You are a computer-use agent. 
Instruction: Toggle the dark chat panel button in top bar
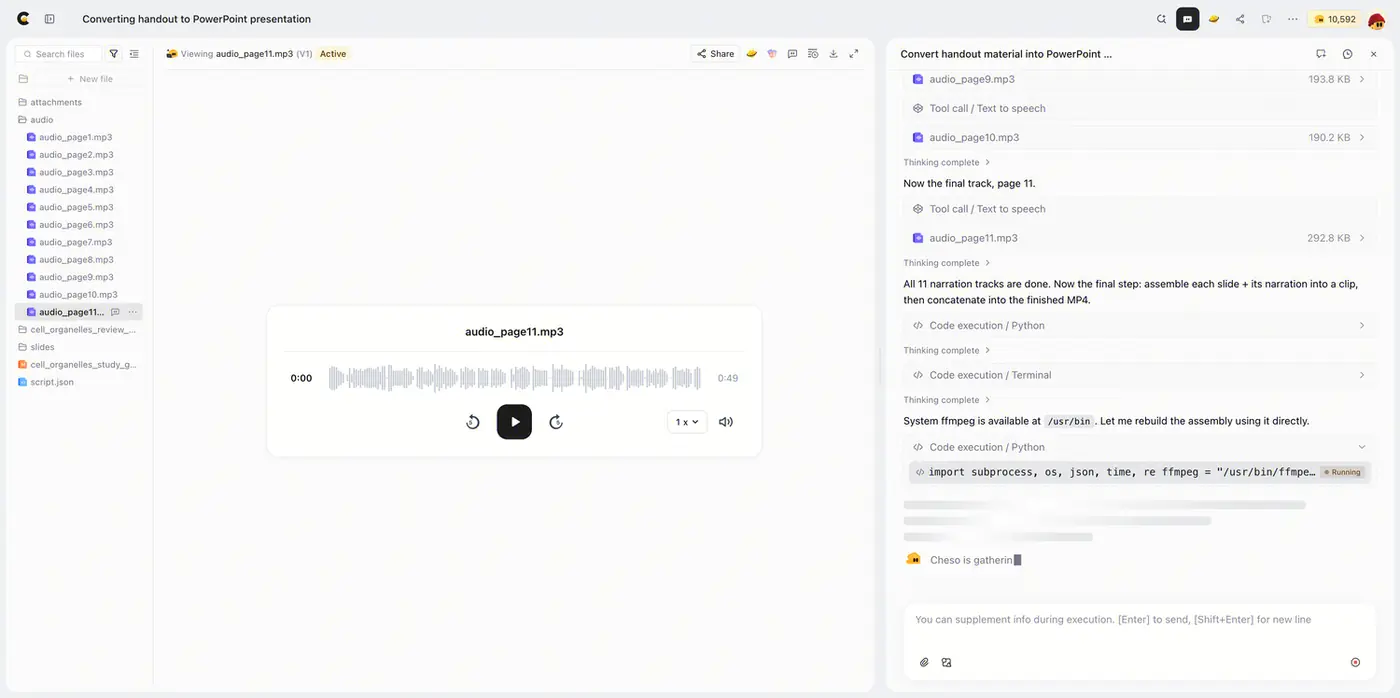[x=1188, y=19]
